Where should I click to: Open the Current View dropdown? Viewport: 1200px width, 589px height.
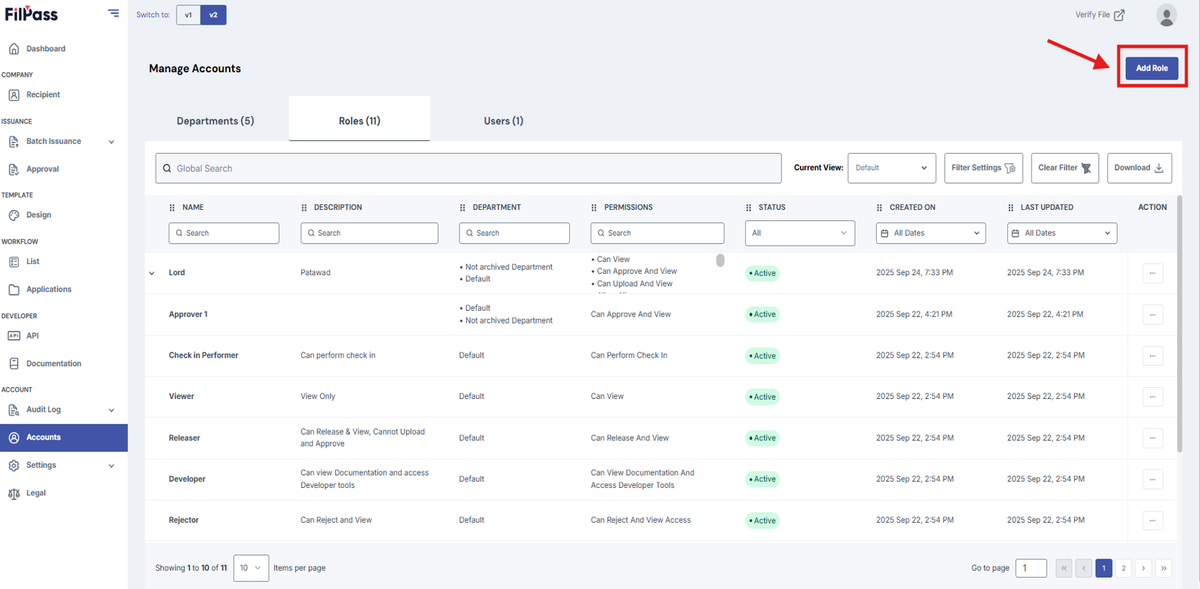(891, 168)
